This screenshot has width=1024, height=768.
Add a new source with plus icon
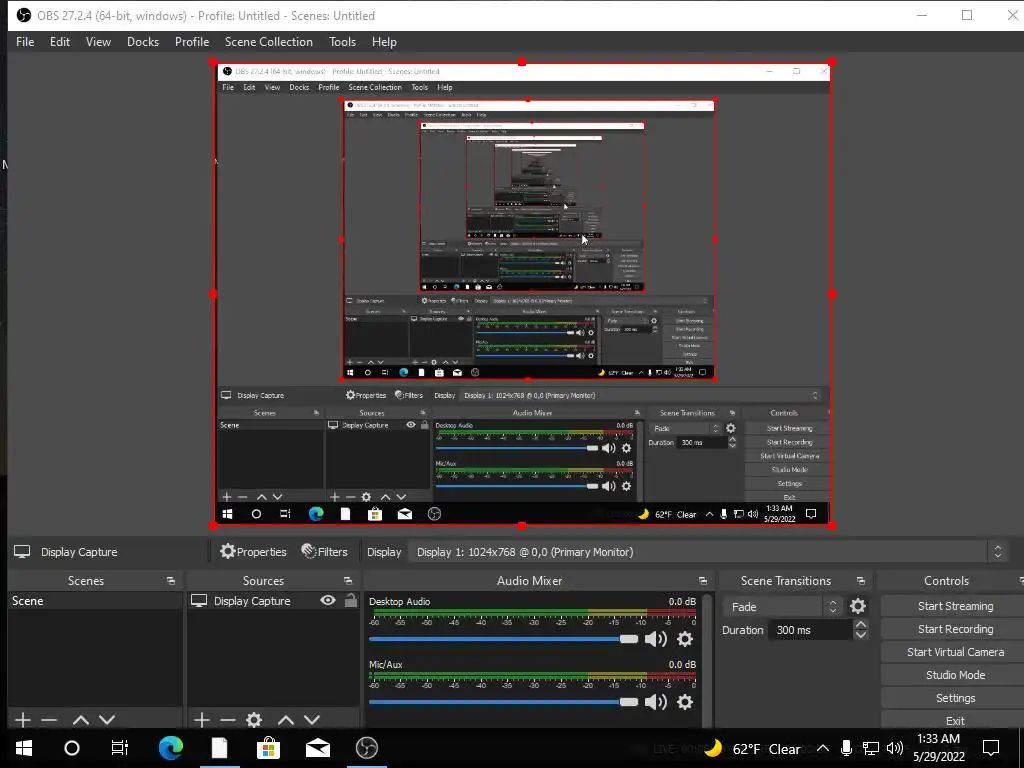pyautogui.click(x=202, y=720)
